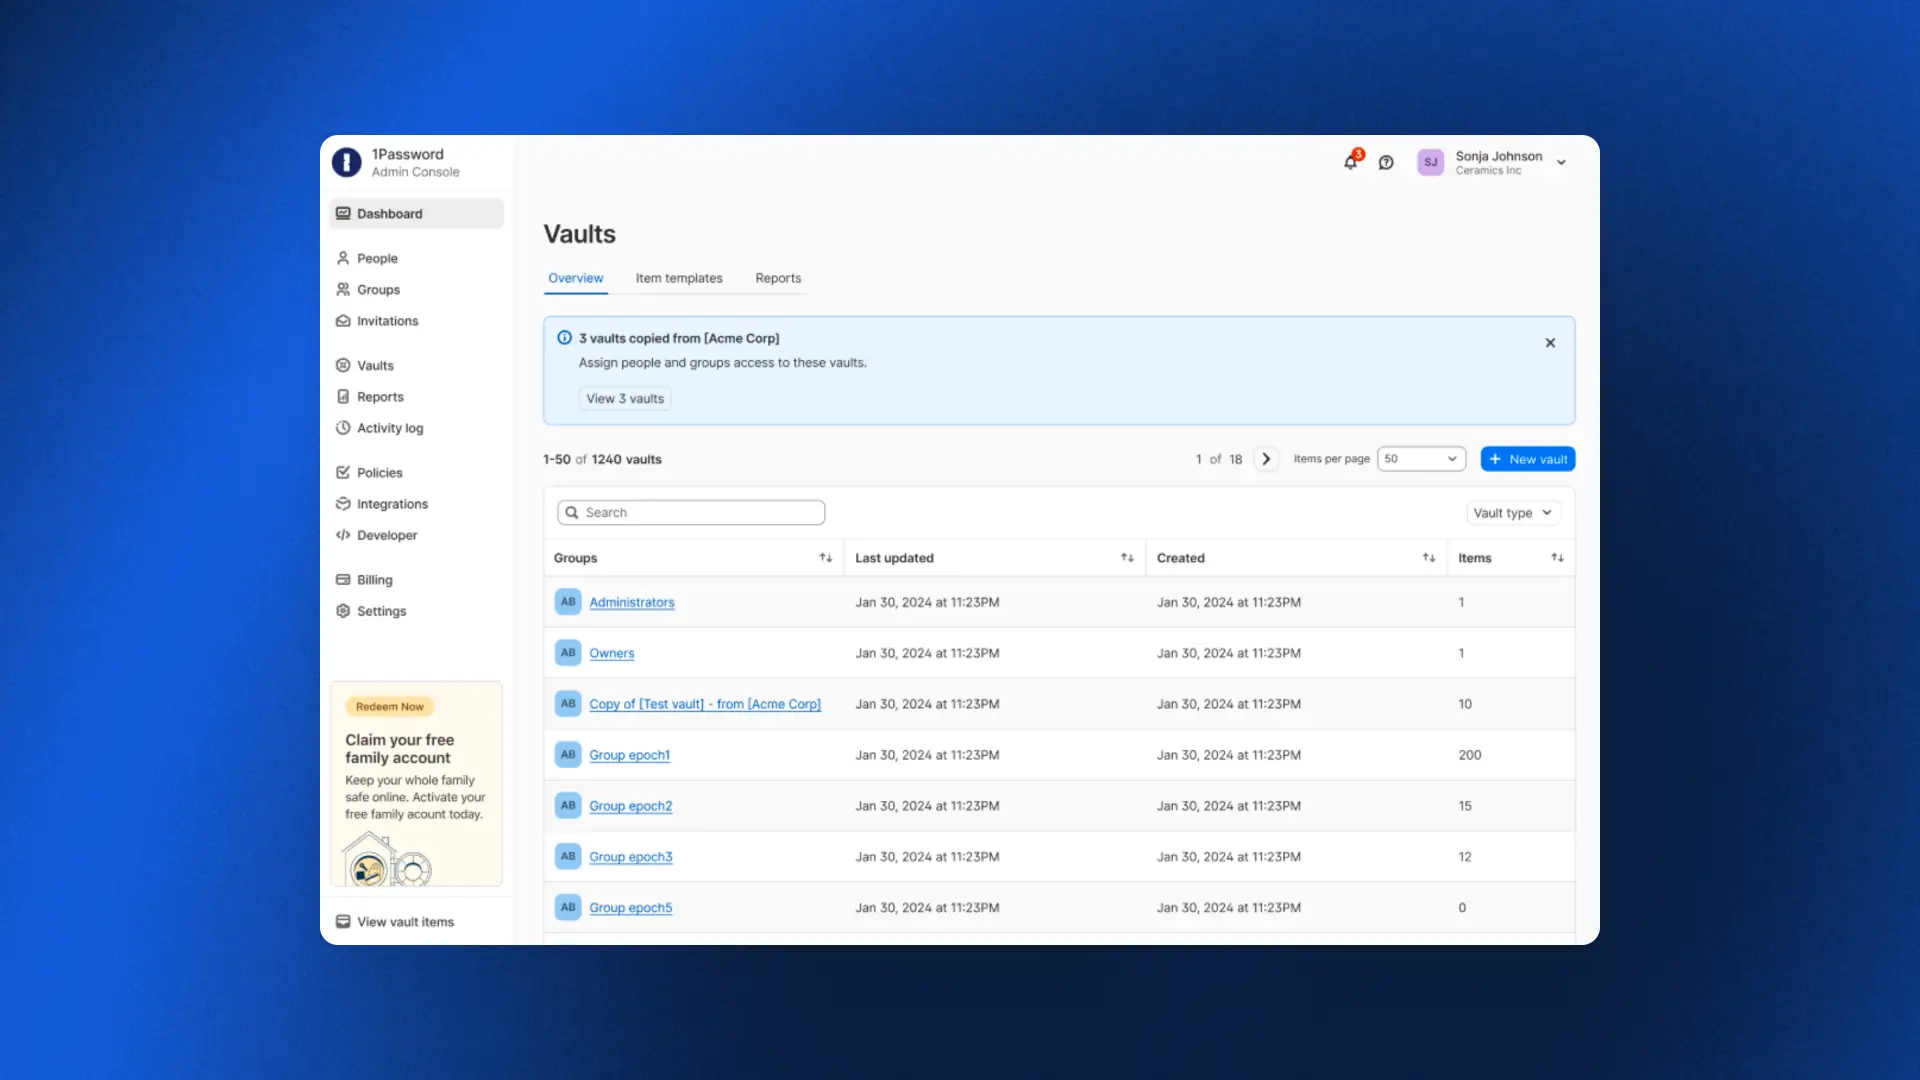
Task: Switch to the Item templates tab
Action: click(679, 278)
